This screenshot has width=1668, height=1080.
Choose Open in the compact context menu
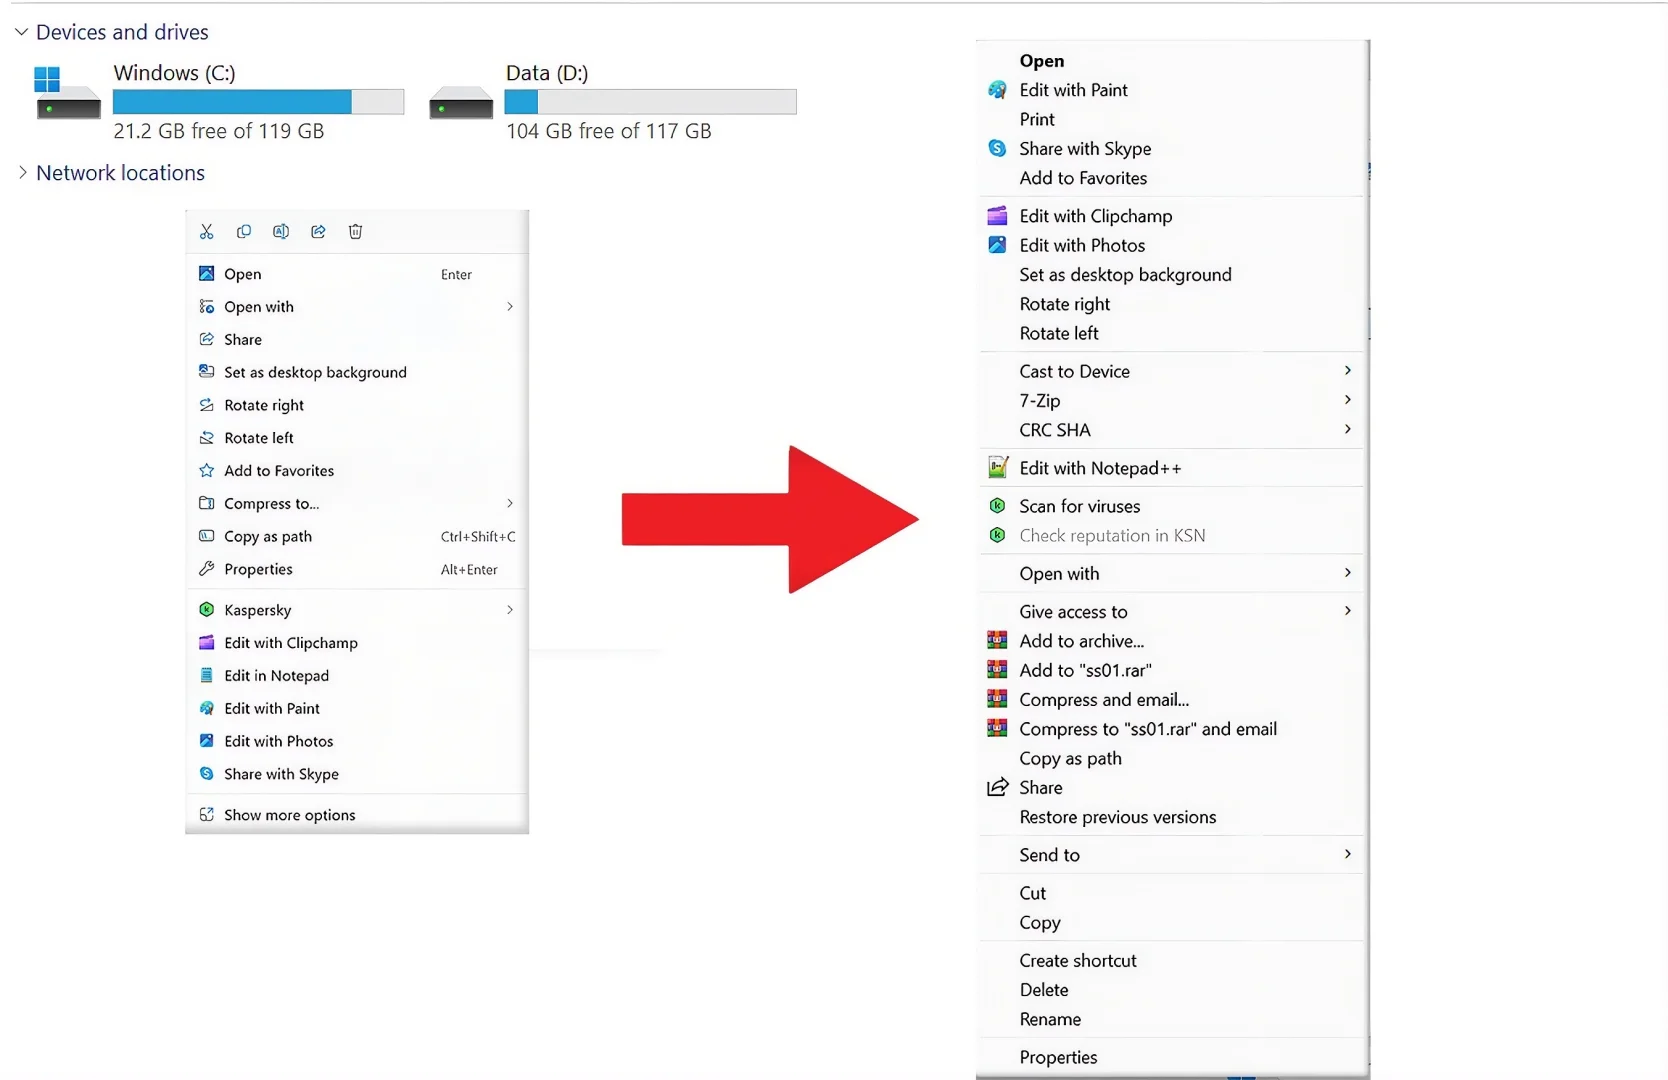[357, 274]
